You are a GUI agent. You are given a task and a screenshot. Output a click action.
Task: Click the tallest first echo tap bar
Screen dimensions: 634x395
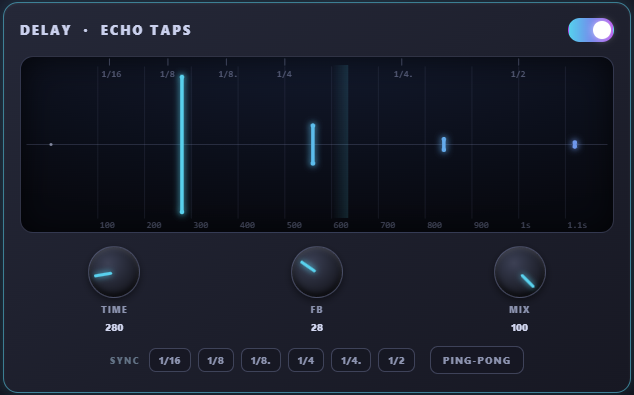pyautogui.click(x=182, y=144)
